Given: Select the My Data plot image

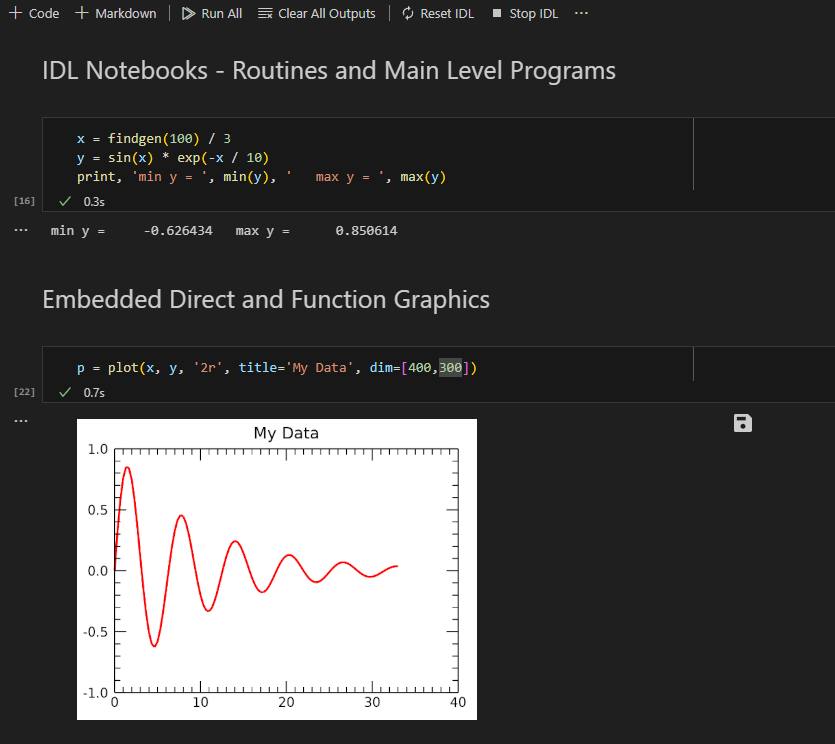Looking at the screenshot, I should click(277, 569).
